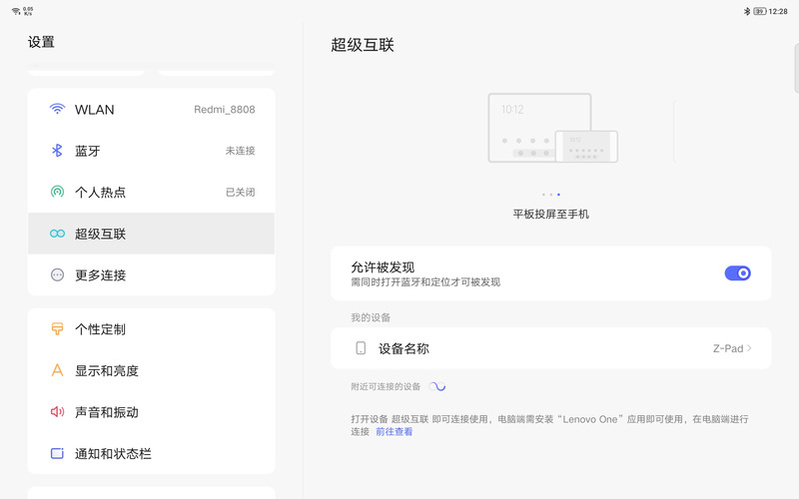The height and width of the screenshot is (499, 799).
Task: Open WLAN settings showing Redmi_8808
Action: tap(151, 109)
